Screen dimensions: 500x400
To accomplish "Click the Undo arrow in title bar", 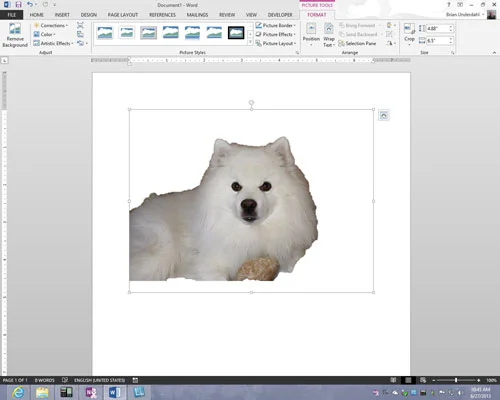I will point(30,5).
